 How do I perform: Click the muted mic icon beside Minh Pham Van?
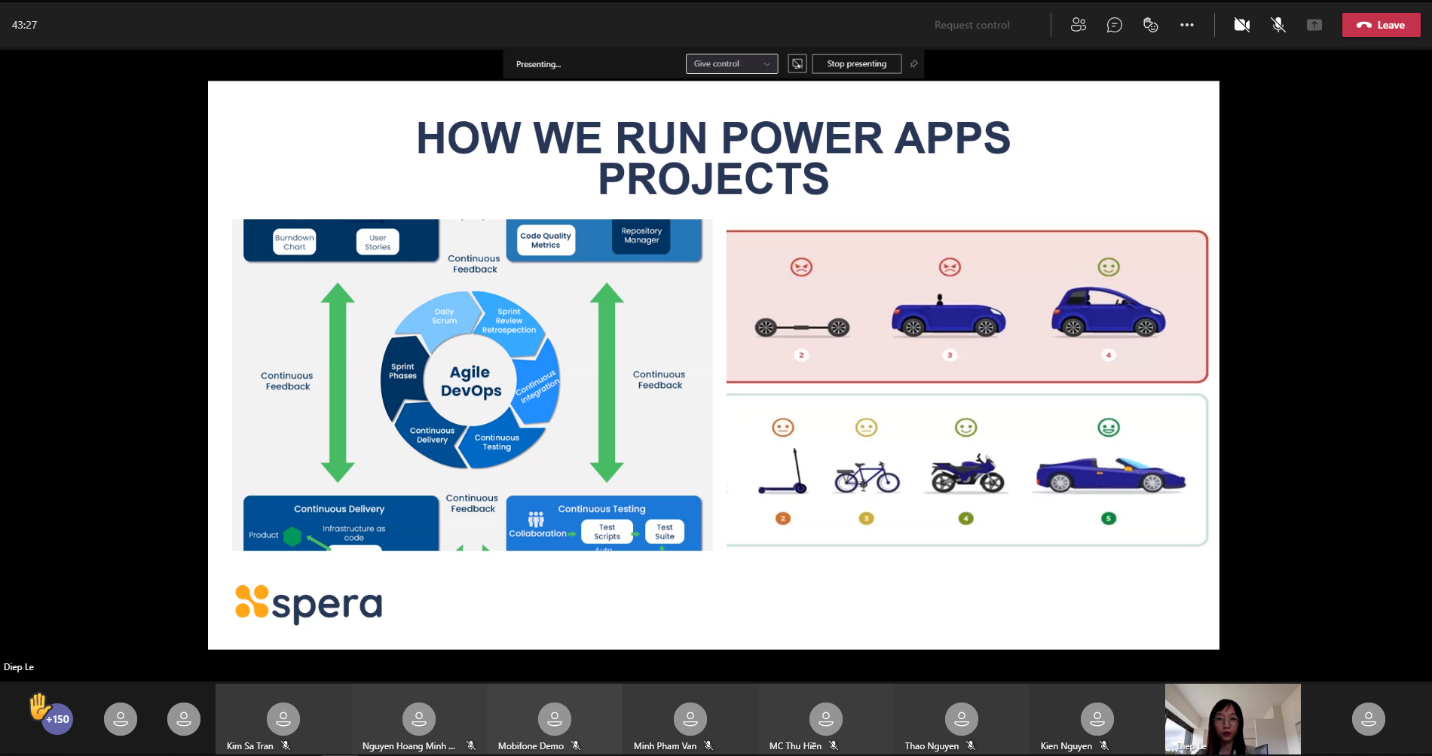point(708,746)
